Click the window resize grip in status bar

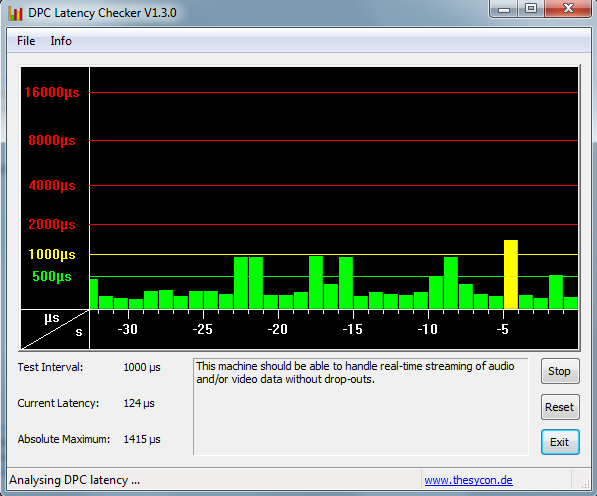pyautogui.click(x=584, y=483)
